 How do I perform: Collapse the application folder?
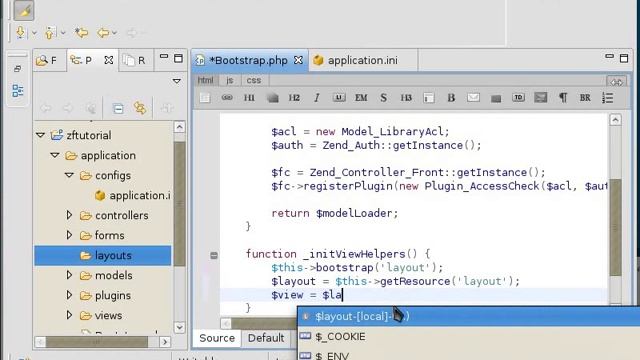pos(55,155)
